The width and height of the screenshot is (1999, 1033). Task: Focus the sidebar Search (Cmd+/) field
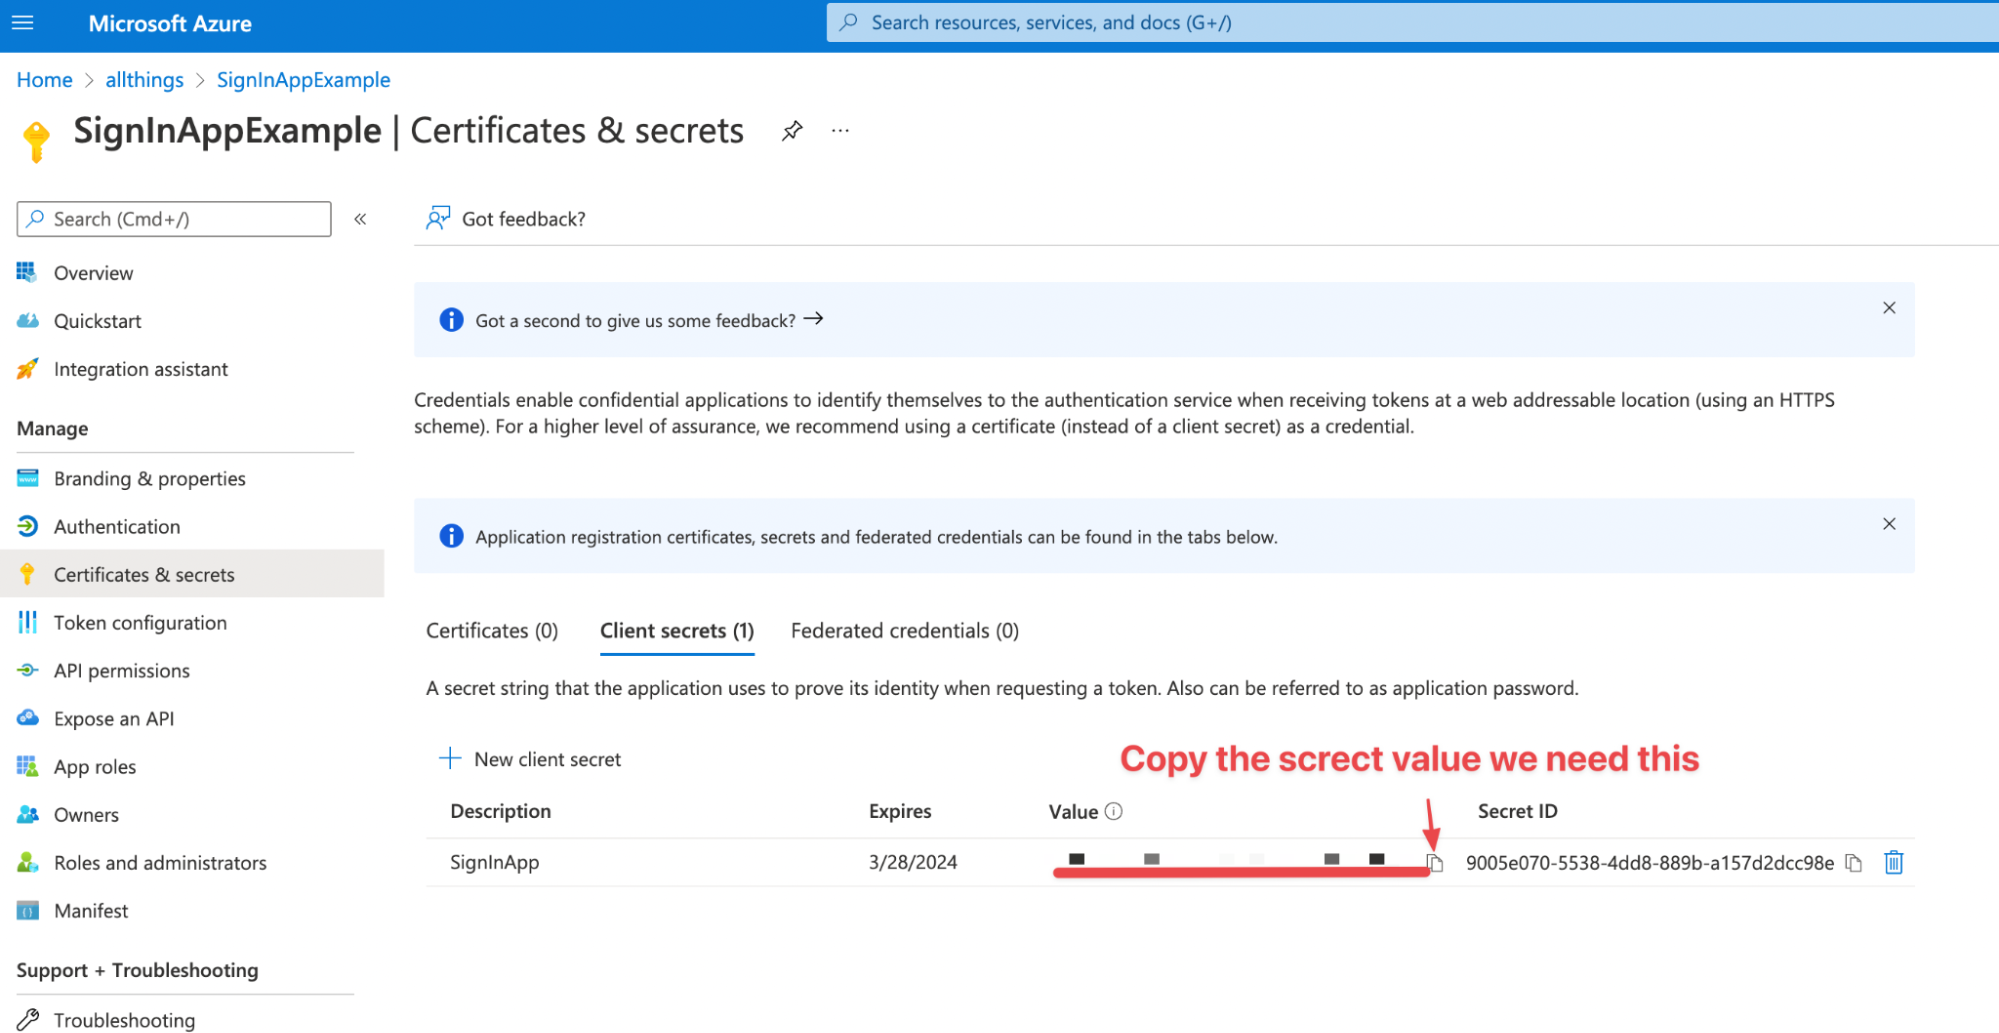pos(174,219)
